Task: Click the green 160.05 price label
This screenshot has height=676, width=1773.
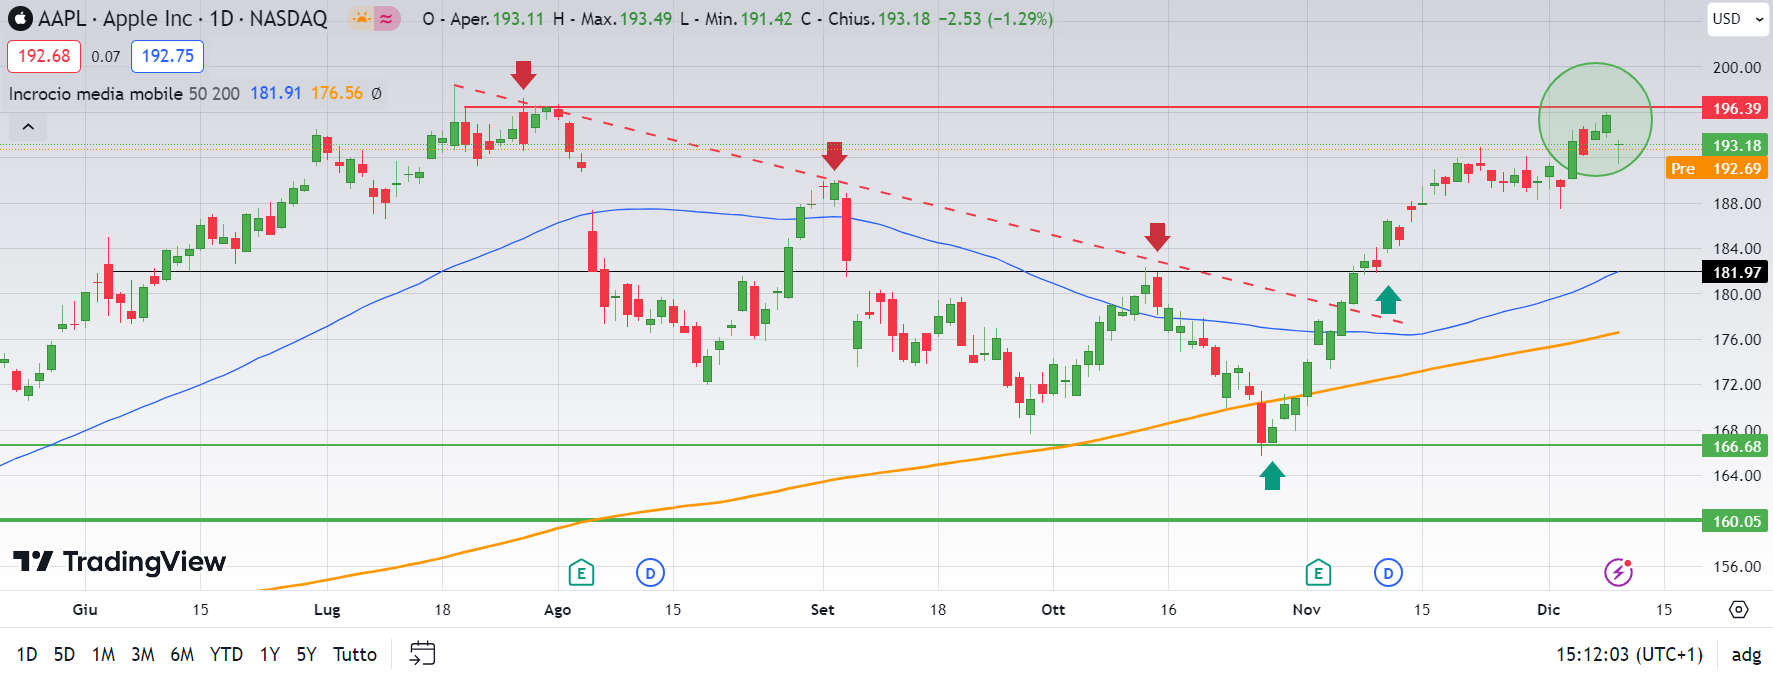Action: tap(1735, 521)
